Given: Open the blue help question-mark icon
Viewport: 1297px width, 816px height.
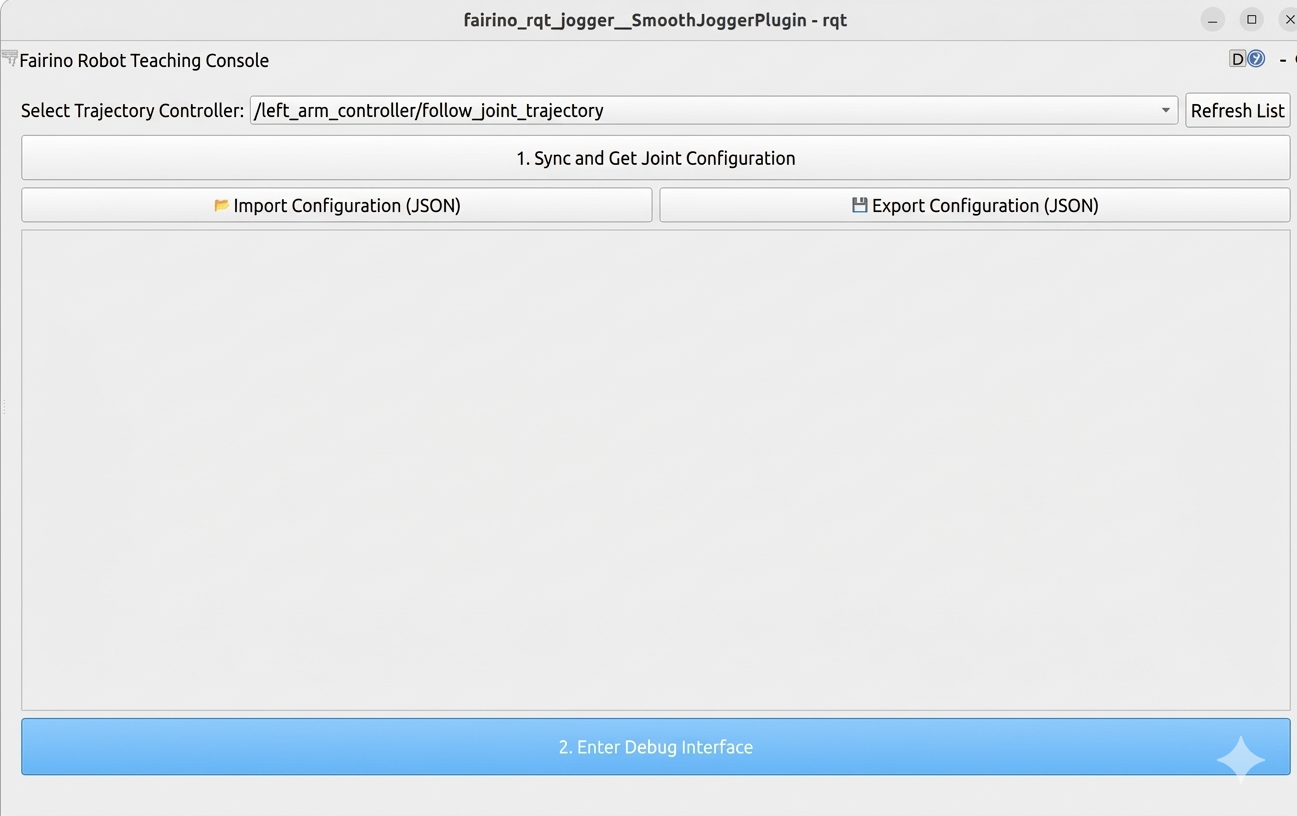Looking at the screenshot, I should (x=1256, y=59).
